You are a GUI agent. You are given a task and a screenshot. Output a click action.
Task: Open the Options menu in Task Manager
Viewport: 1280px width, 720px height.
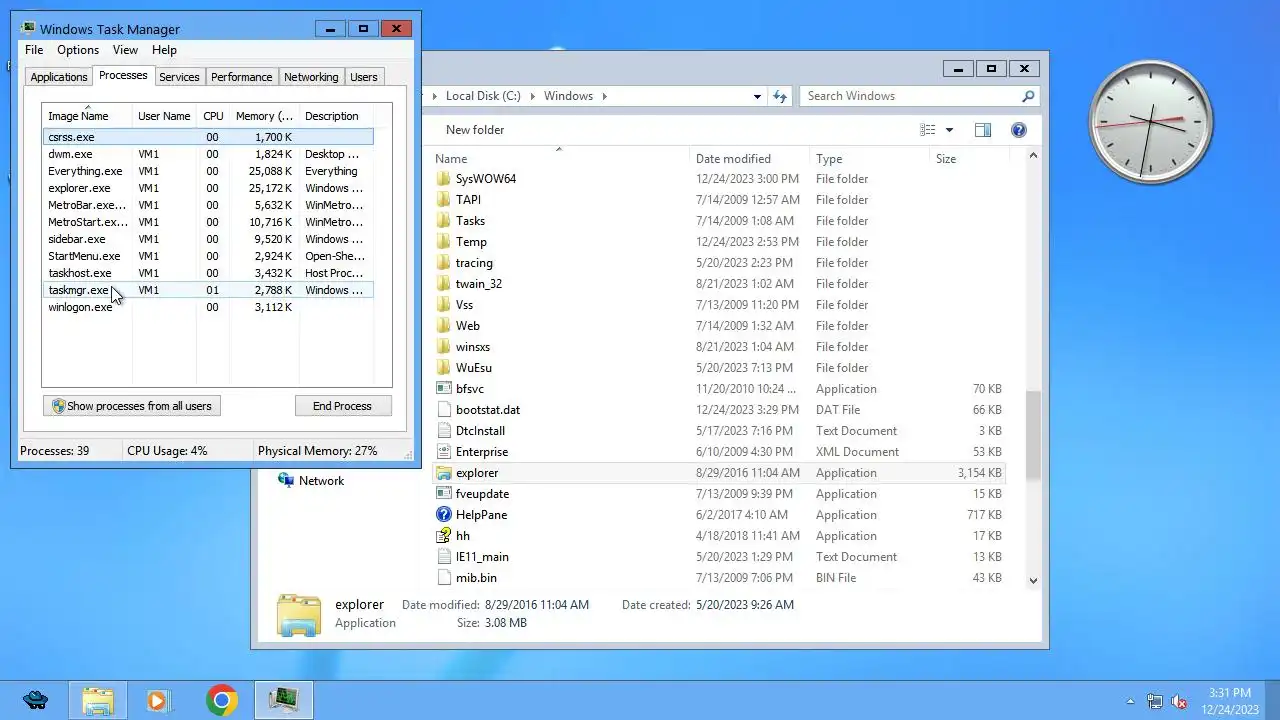[x=78, y=50]
